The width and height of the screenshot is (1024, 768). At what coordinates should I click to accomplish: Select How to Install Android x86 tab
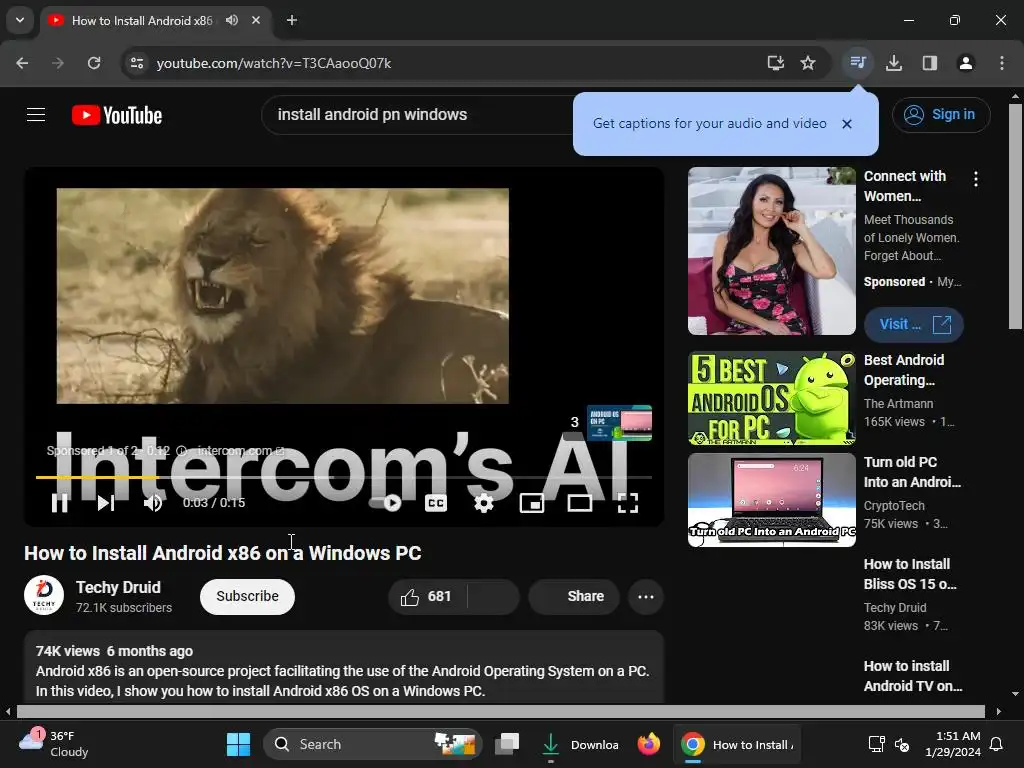[142, 21]
